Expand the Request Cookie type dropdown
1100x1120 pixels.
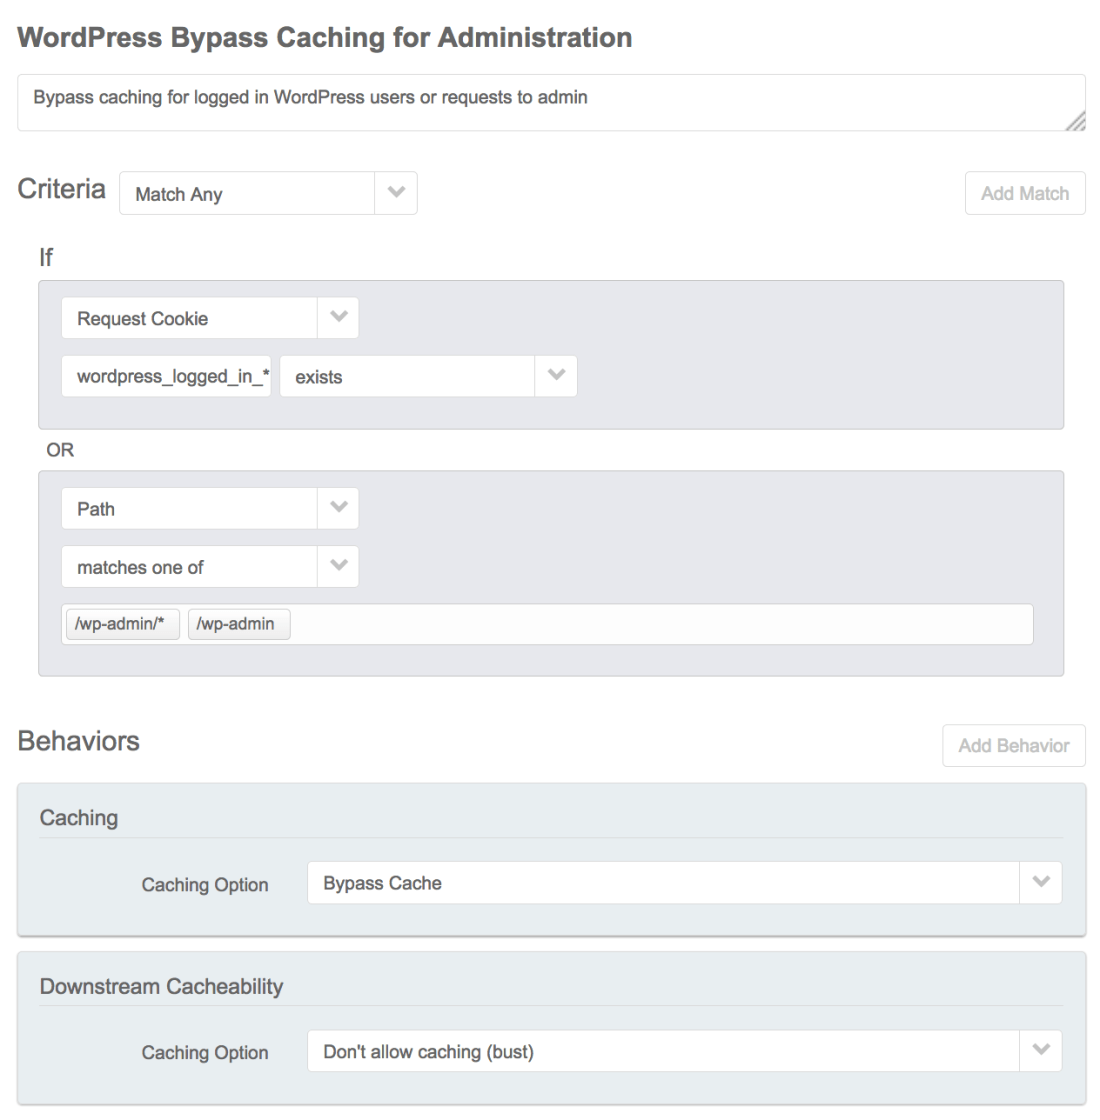point(189,319)
